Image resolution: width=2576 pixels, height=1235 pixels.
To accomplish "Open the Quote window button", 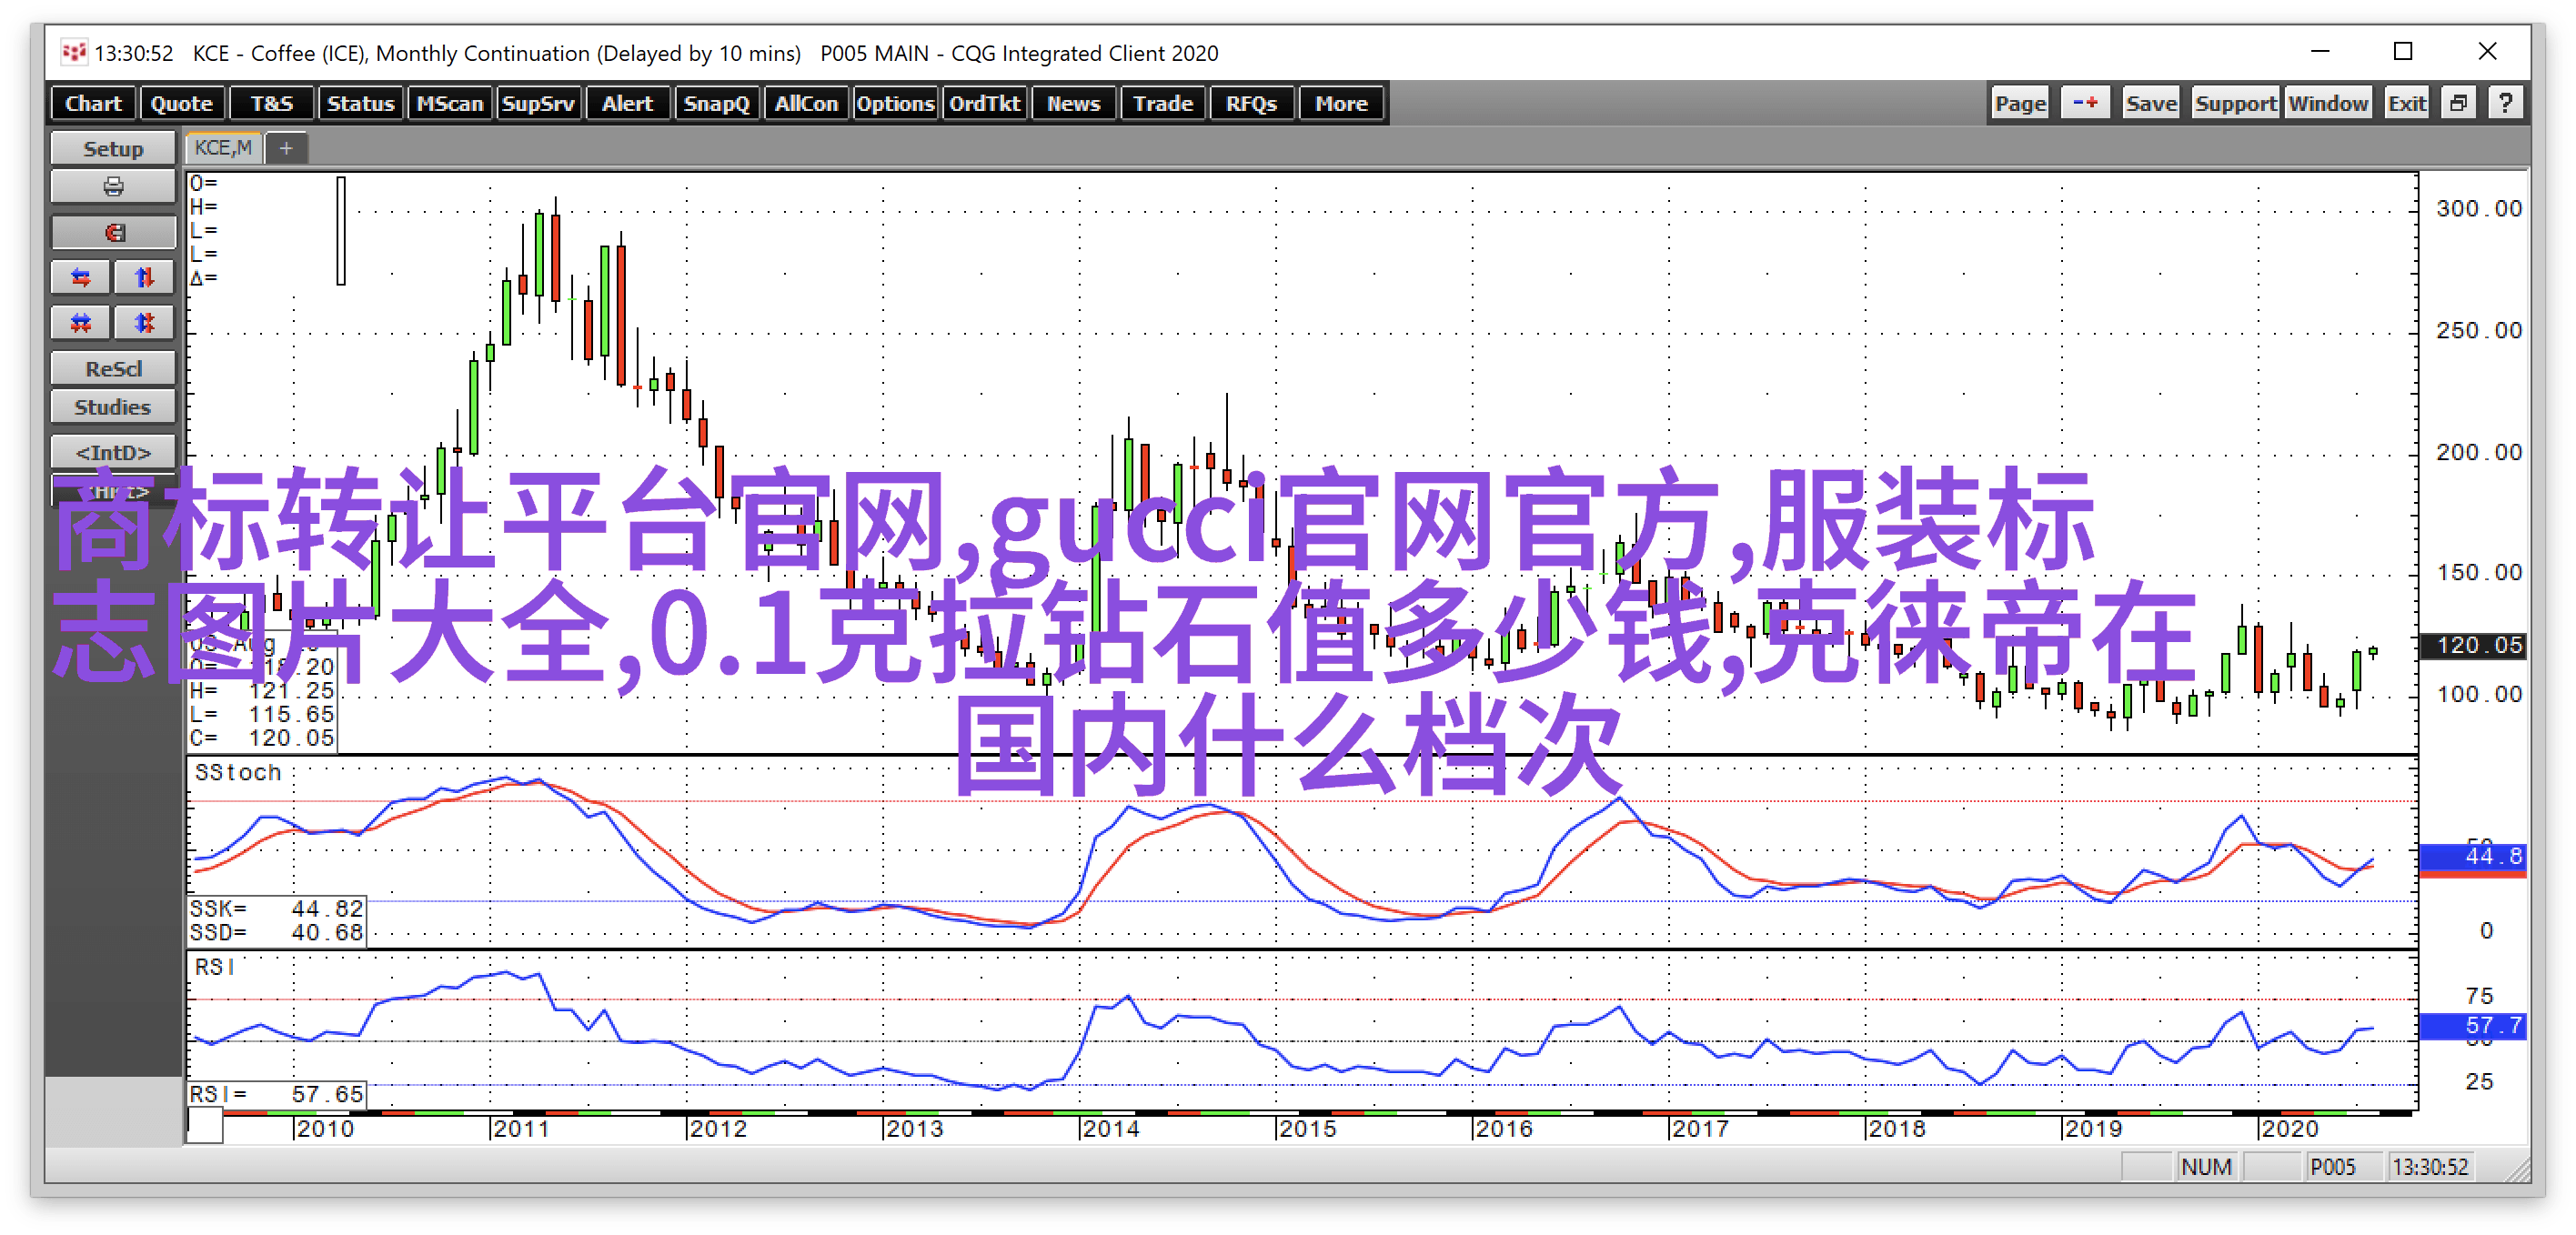I will (181, 103).
